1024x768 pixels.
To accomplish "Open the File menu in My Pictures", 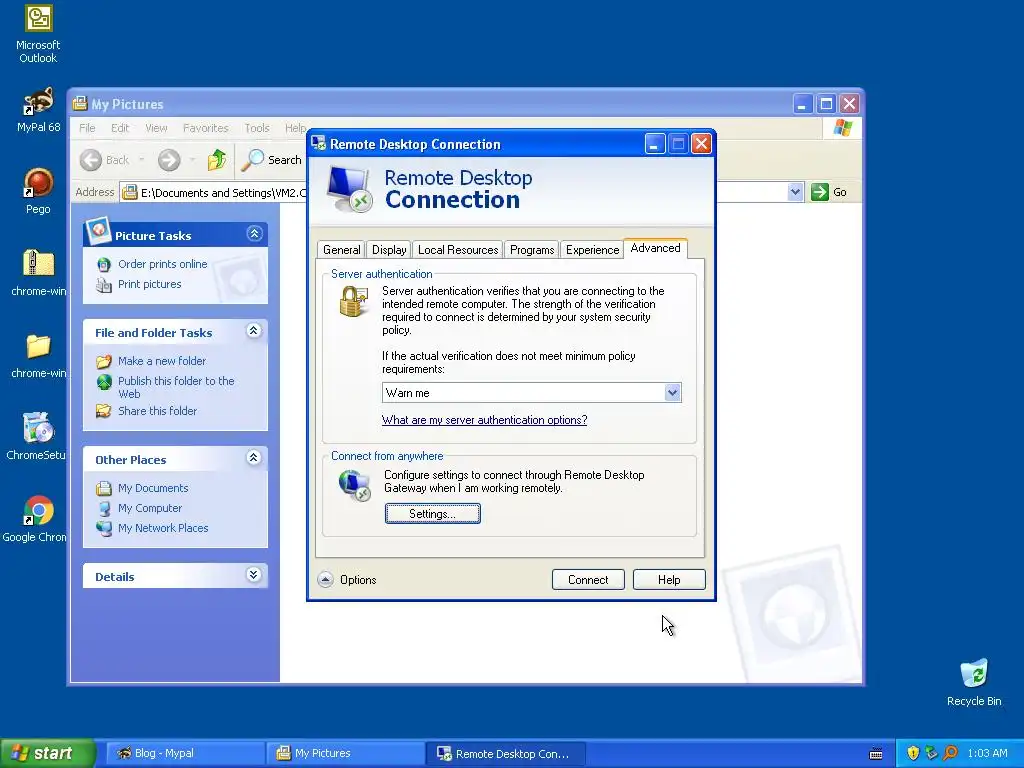I will coord(87,128).
